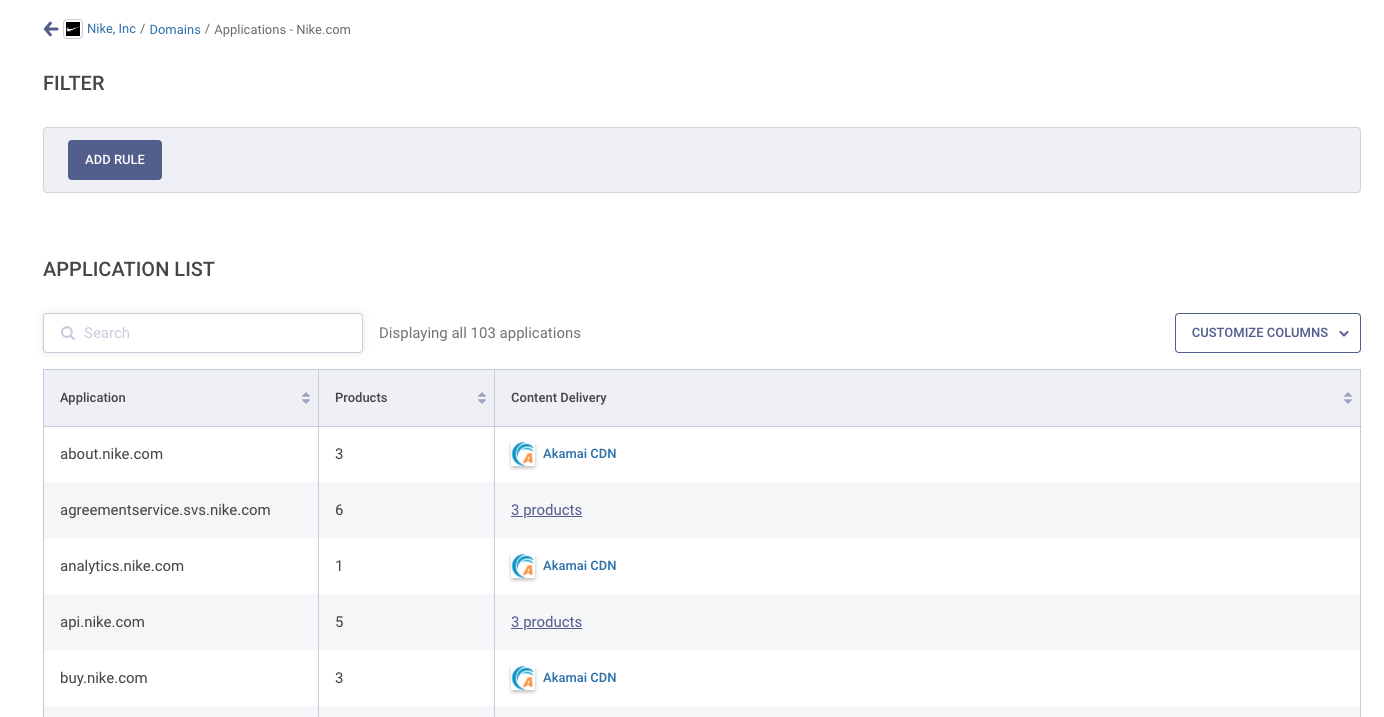This screenshot has height=717, width=1384.
Task: Go to Nike, Inc breadcrumb link
Action: (111, 29)
